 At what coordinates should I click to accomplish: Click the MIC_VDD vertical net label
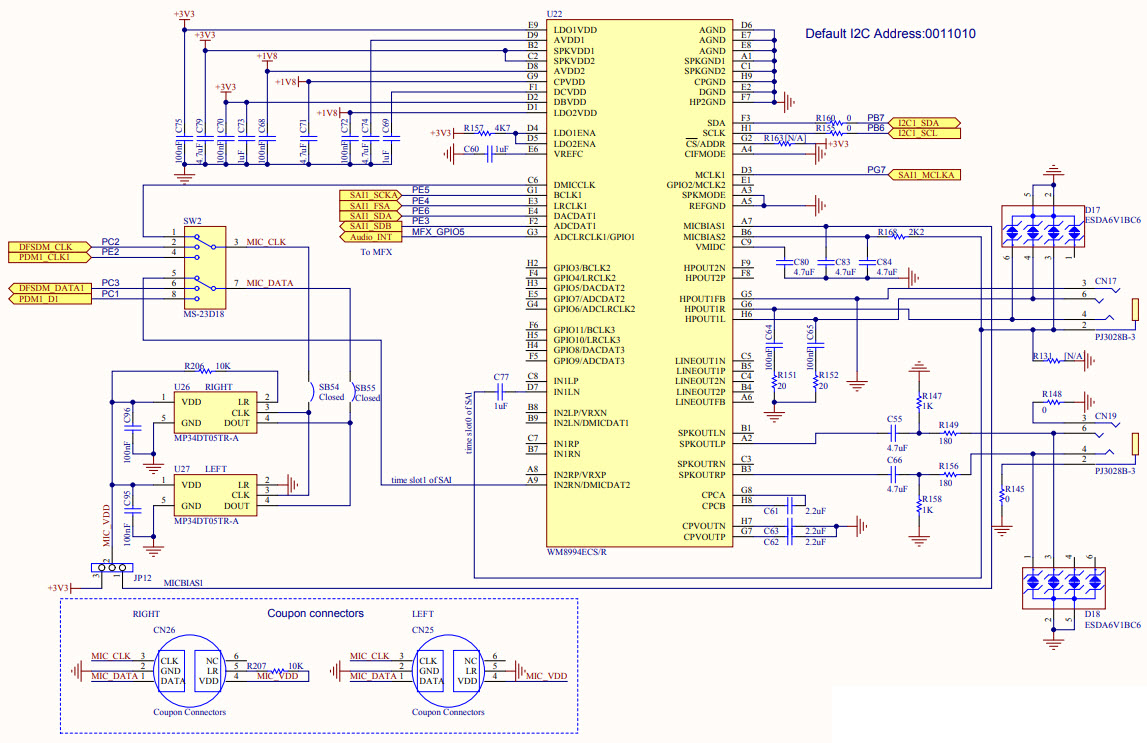point(106,525)
